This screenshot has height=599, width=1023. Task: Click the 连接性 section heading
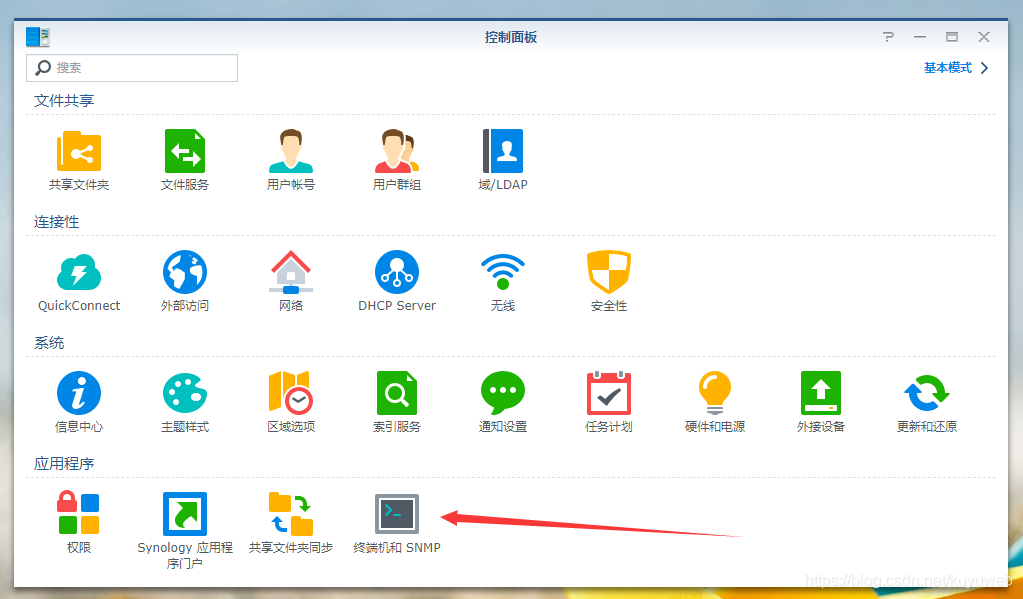[56, 222]
